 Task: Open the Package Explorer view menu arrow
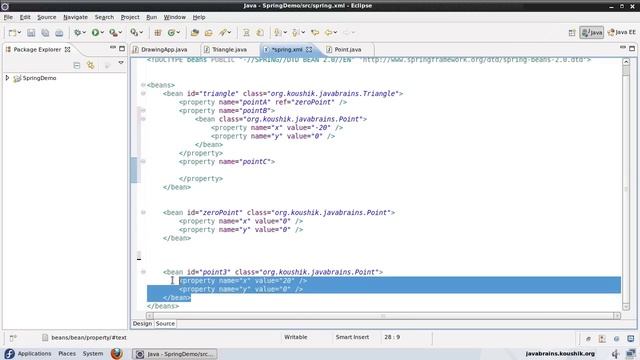[121, 63]
